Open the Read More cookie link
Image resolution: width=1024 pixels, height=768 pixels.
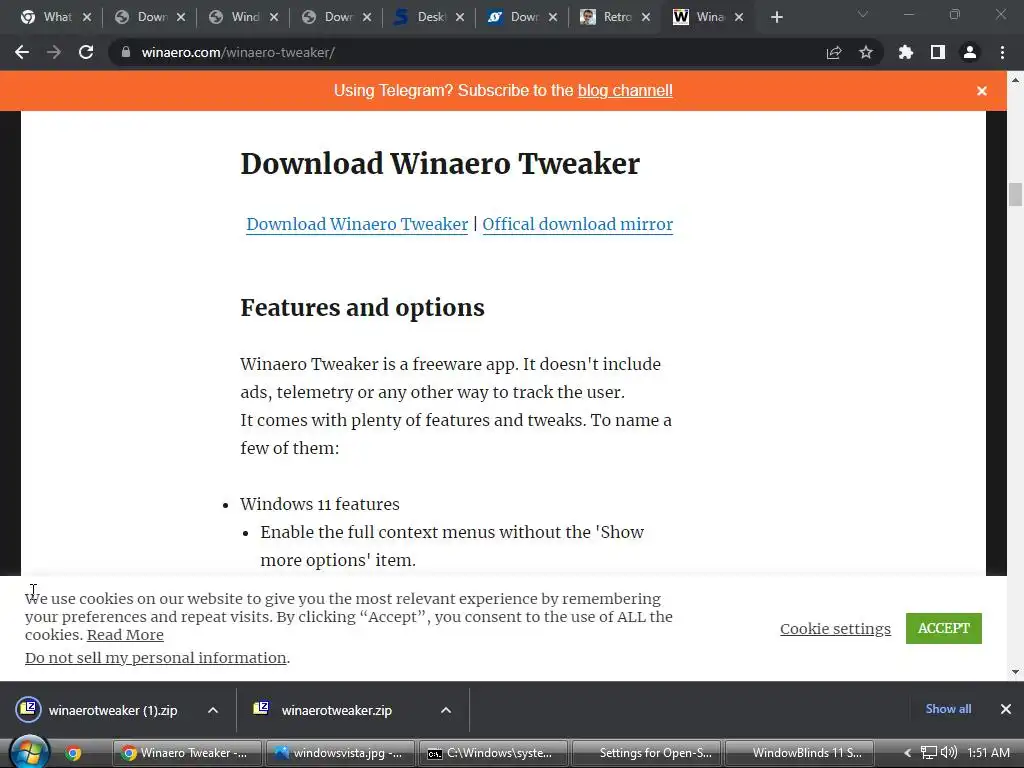tap(125, 635)
